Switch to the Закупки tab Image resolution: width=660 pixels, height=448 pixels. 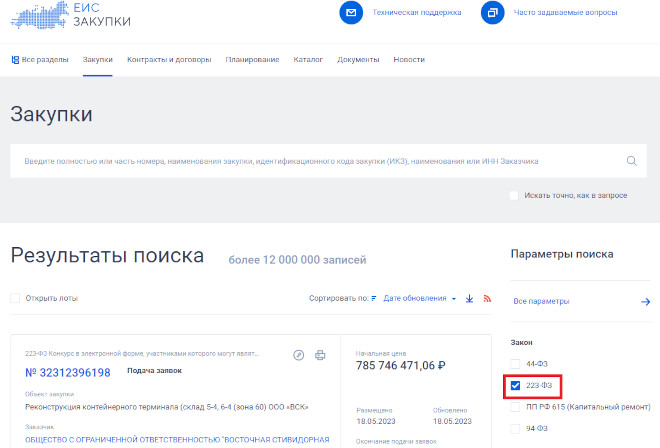coord(98,60)
